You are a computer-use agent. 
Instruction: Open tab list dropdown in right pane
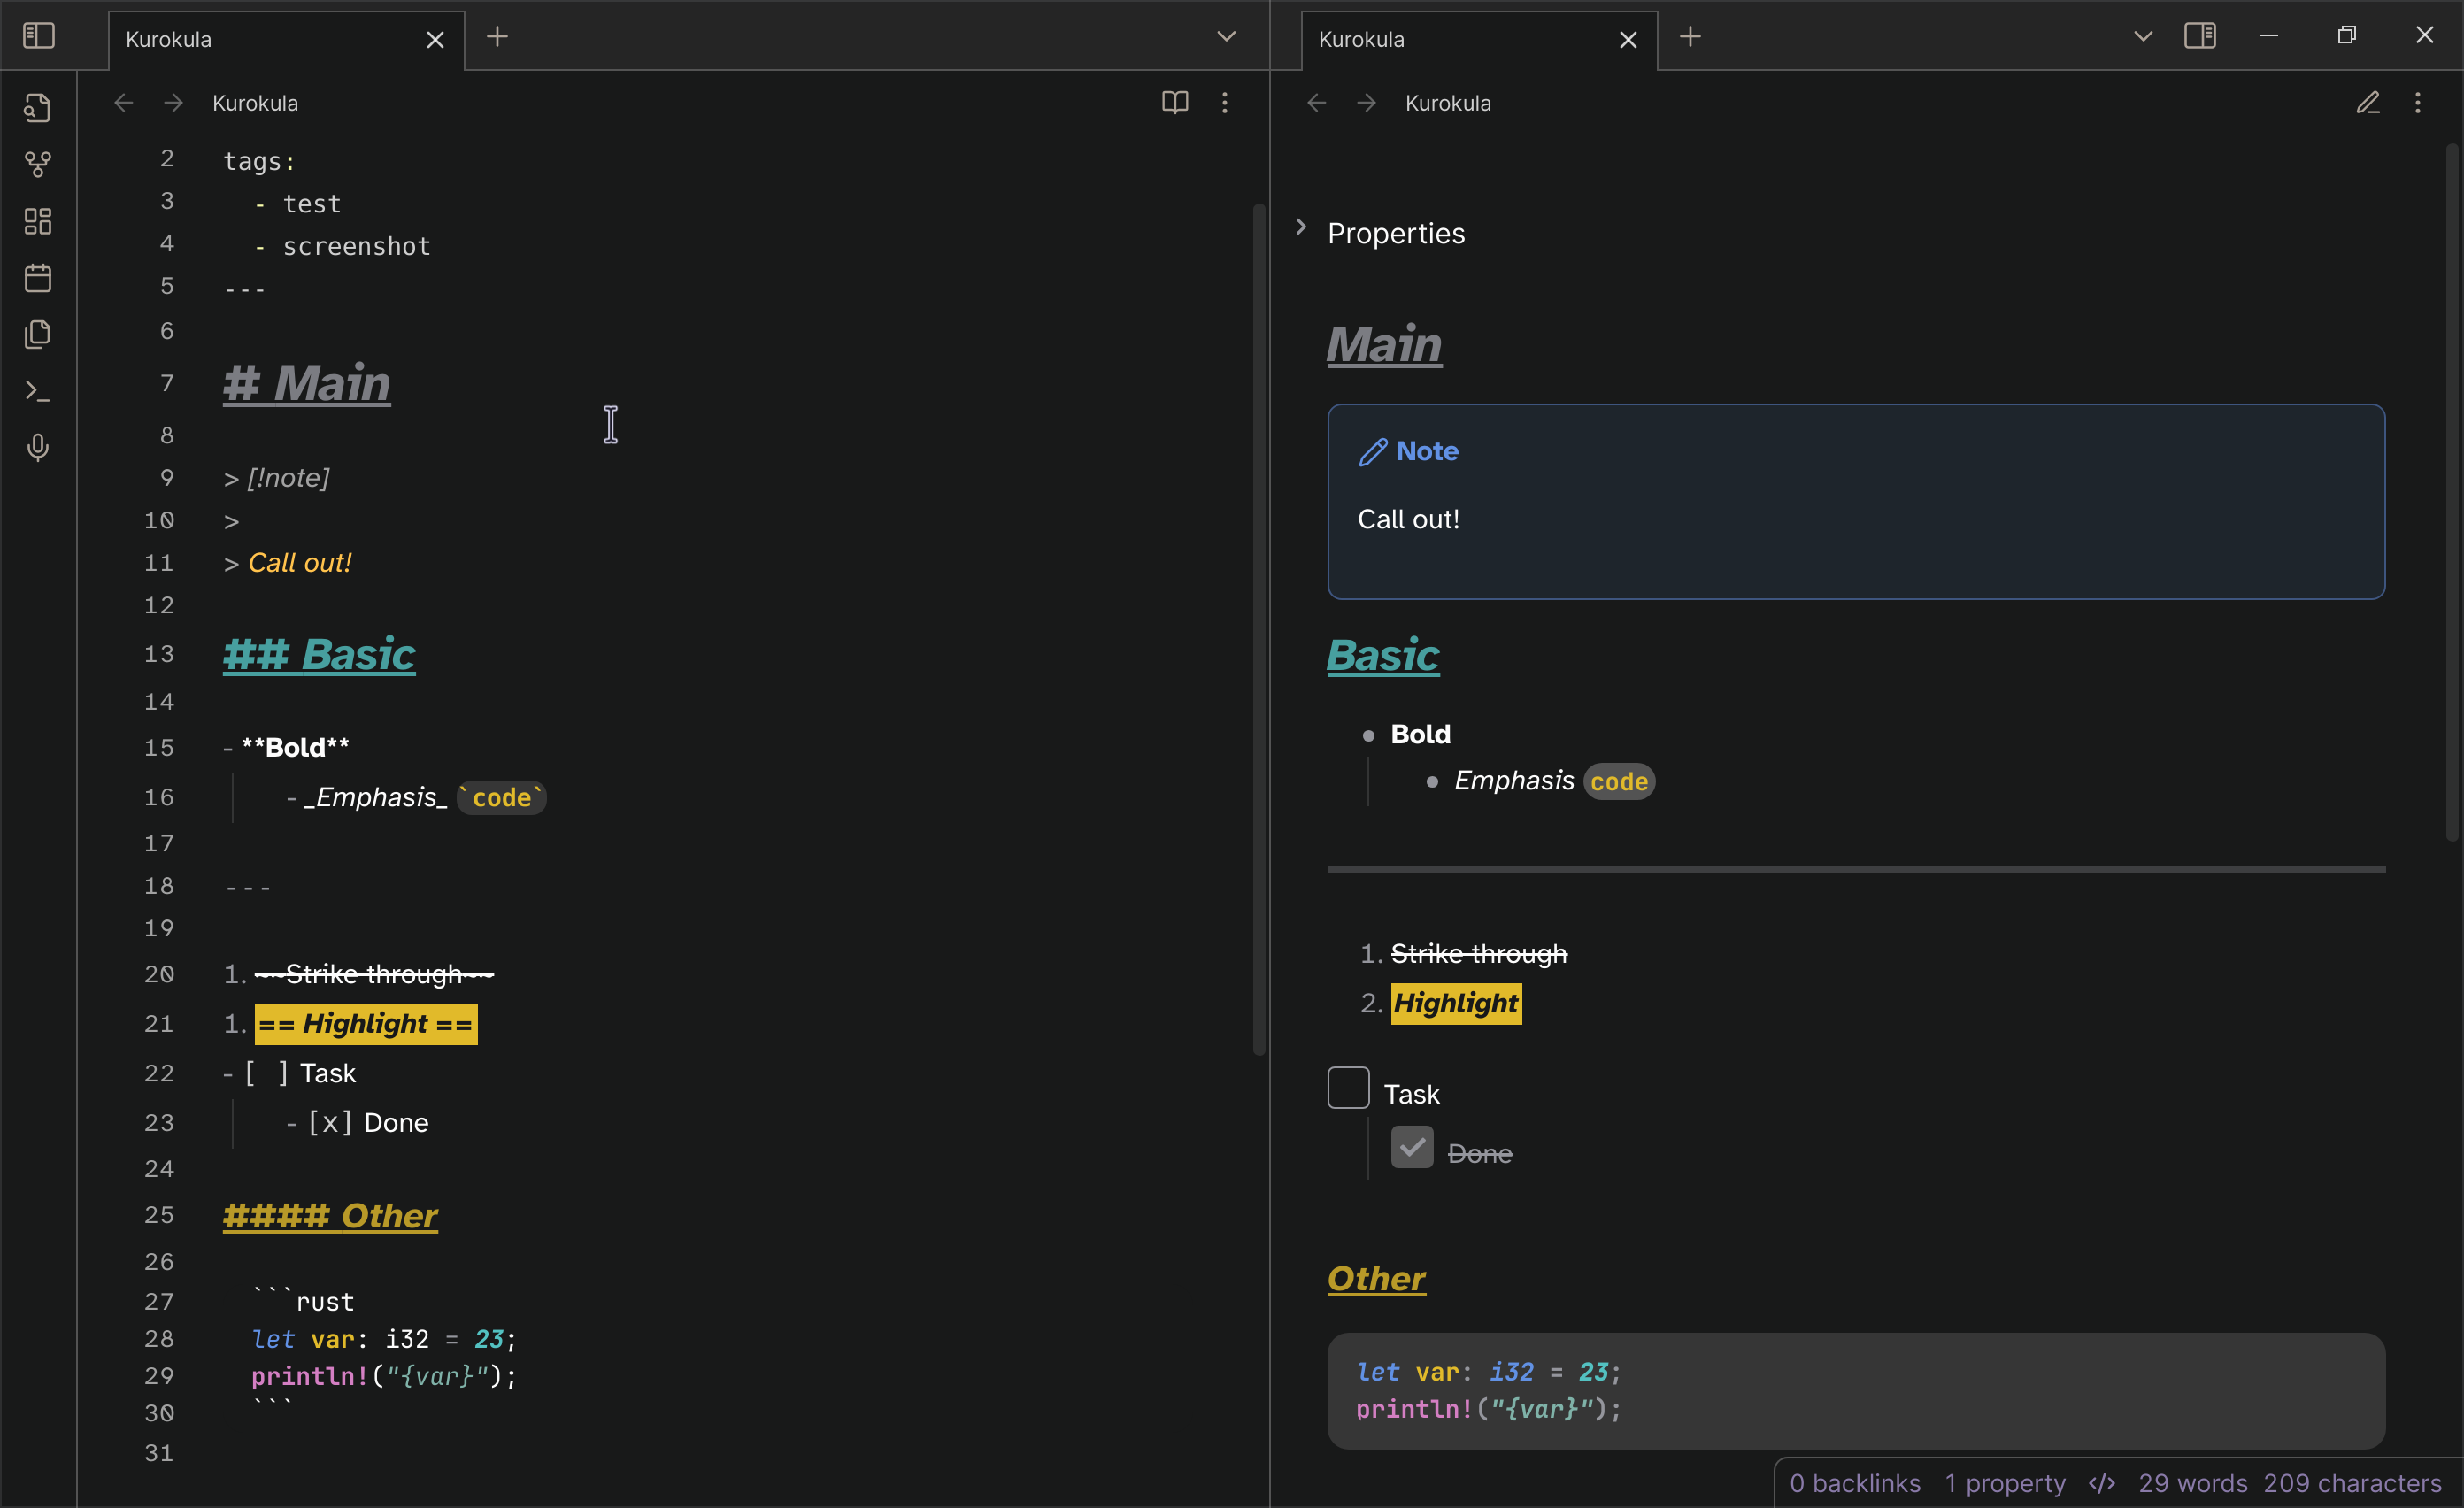click(2143, 37)
